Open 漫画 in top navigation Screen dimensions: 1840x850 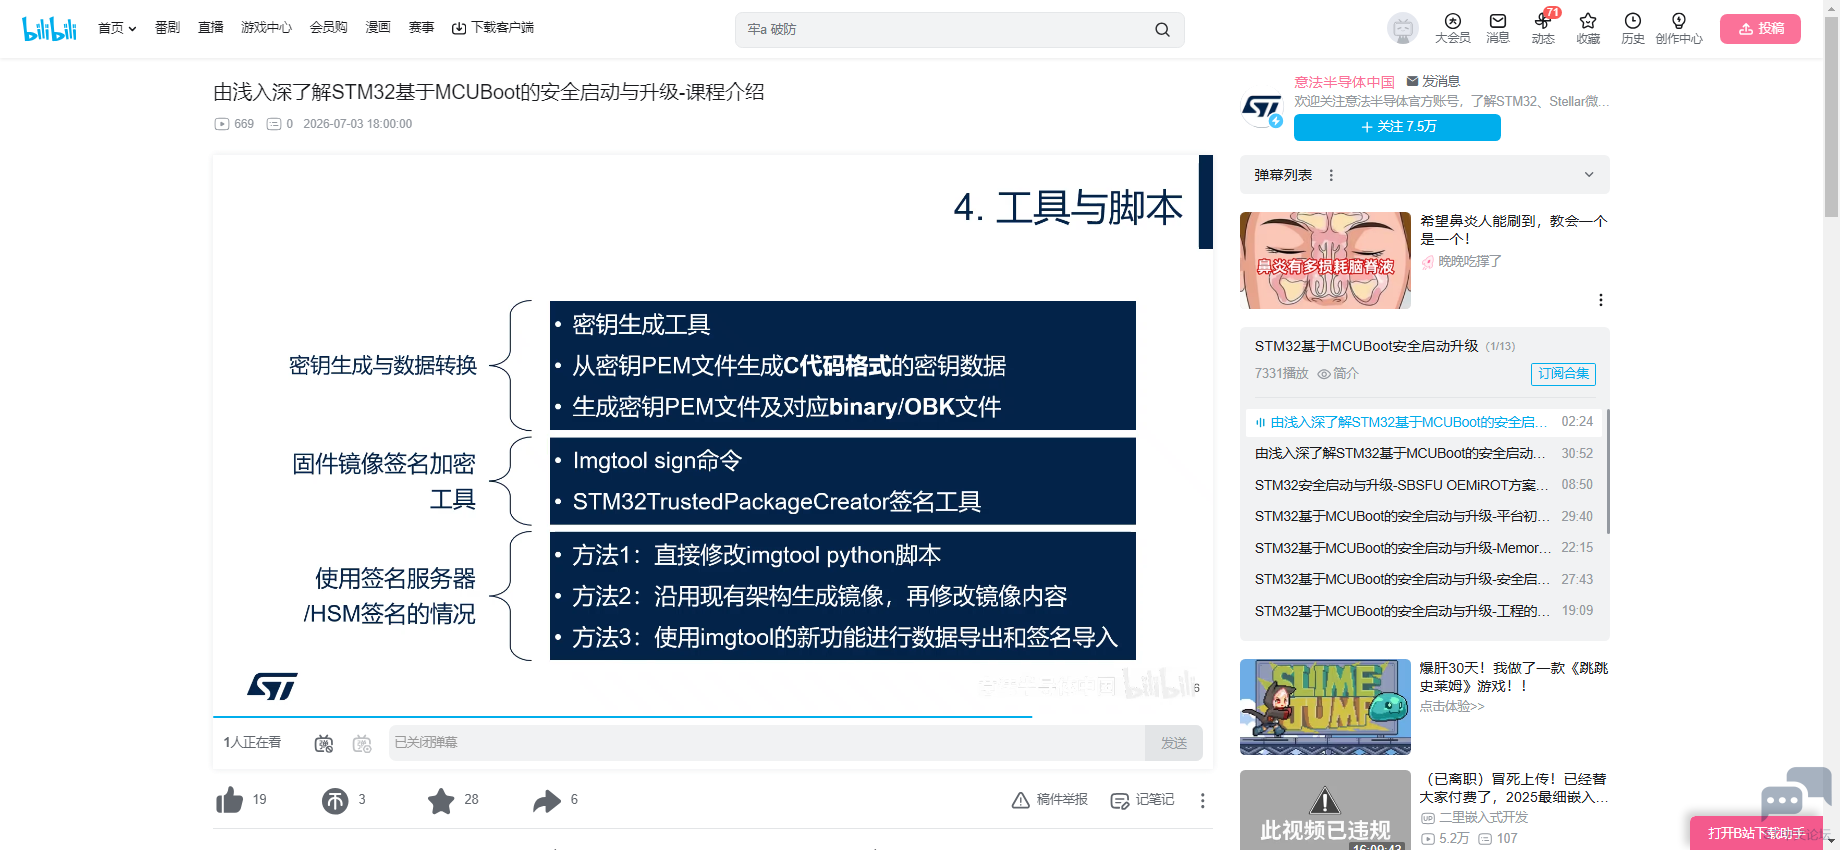coord(378,28)
